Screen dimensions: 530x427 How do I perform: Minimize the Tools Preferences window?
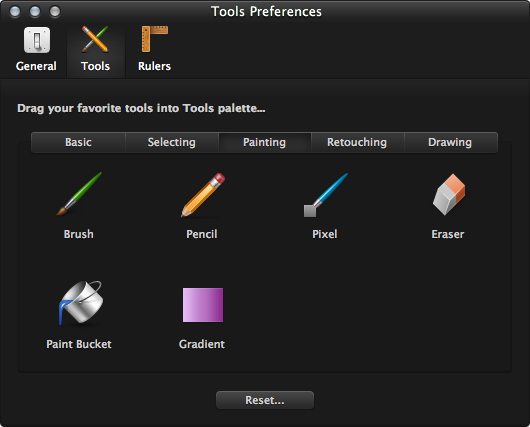coord(35,11)
